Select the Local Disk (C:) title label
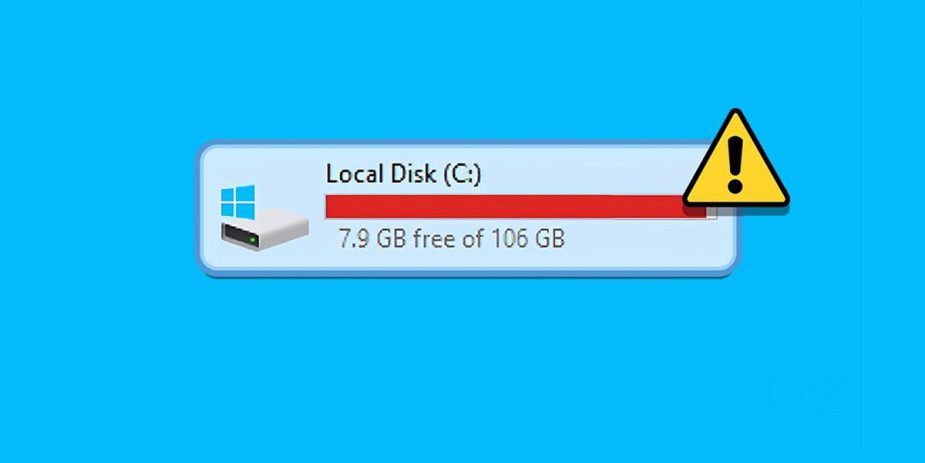Screen dimensions: 925x463 pyautogui.click(x=404, y=174)
